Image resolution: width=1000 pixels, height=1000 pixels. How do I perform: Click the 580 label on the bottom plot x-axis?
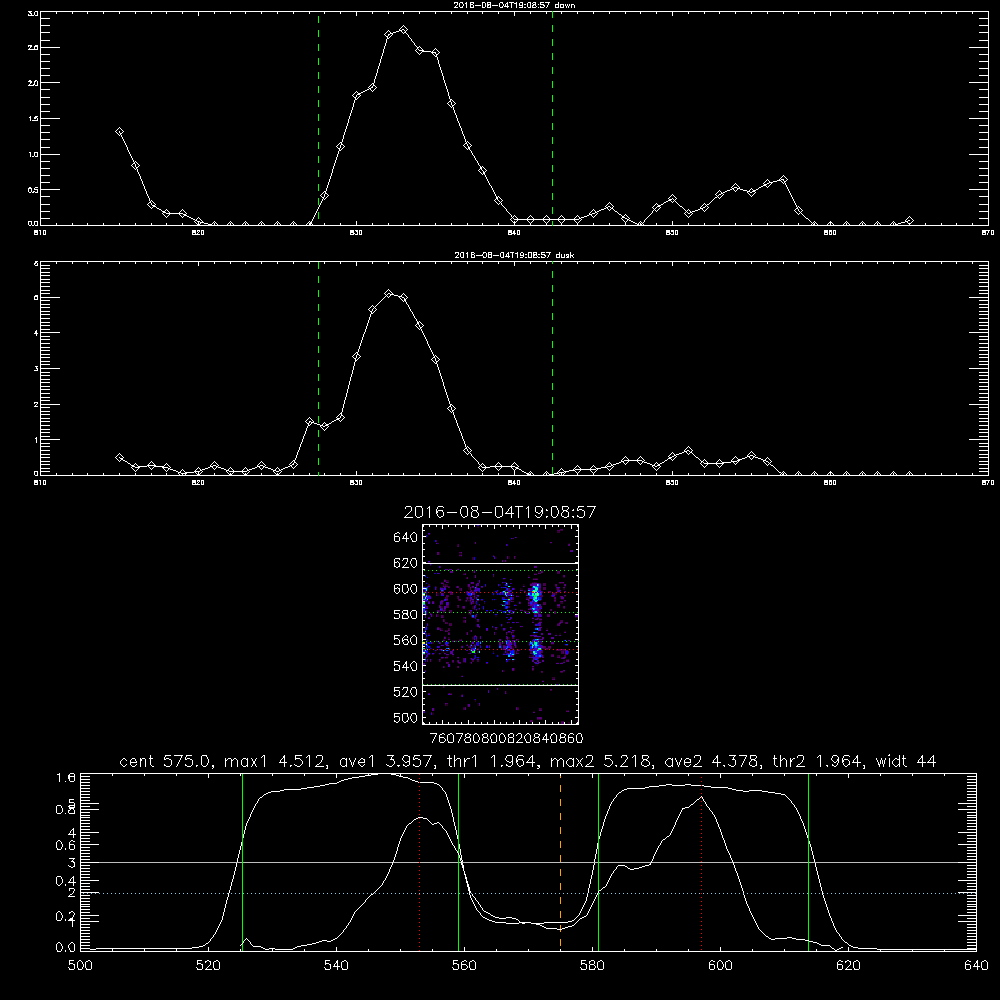592,966
